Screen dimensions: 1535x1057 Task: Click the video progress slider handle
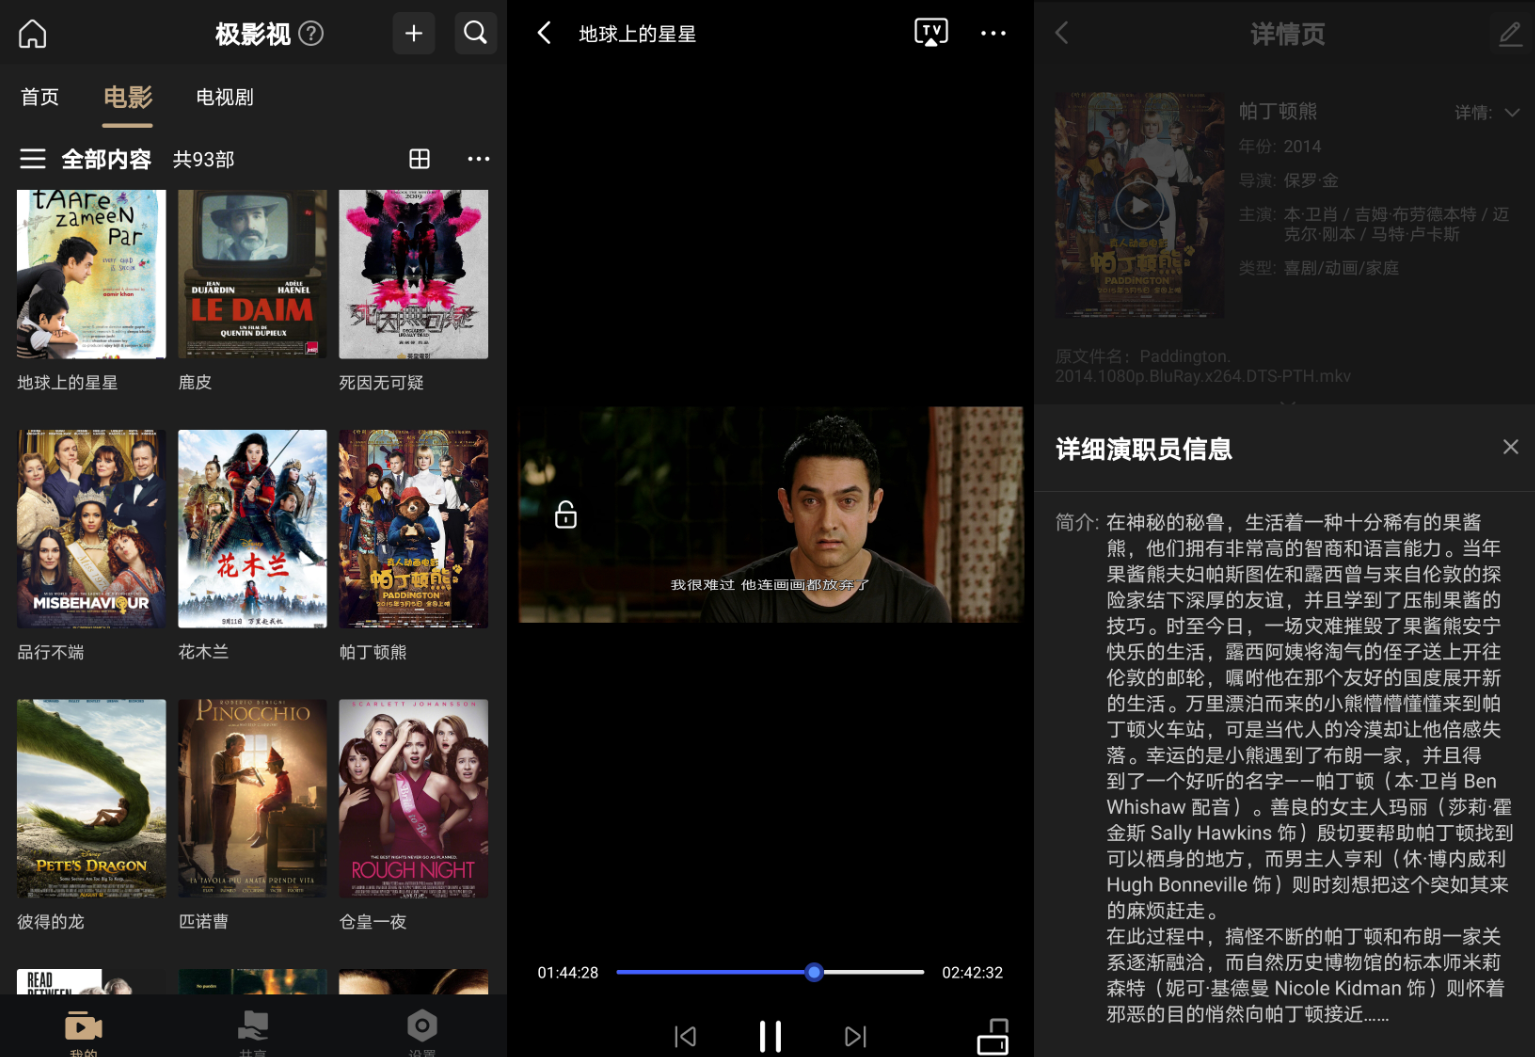pos(814,972)
